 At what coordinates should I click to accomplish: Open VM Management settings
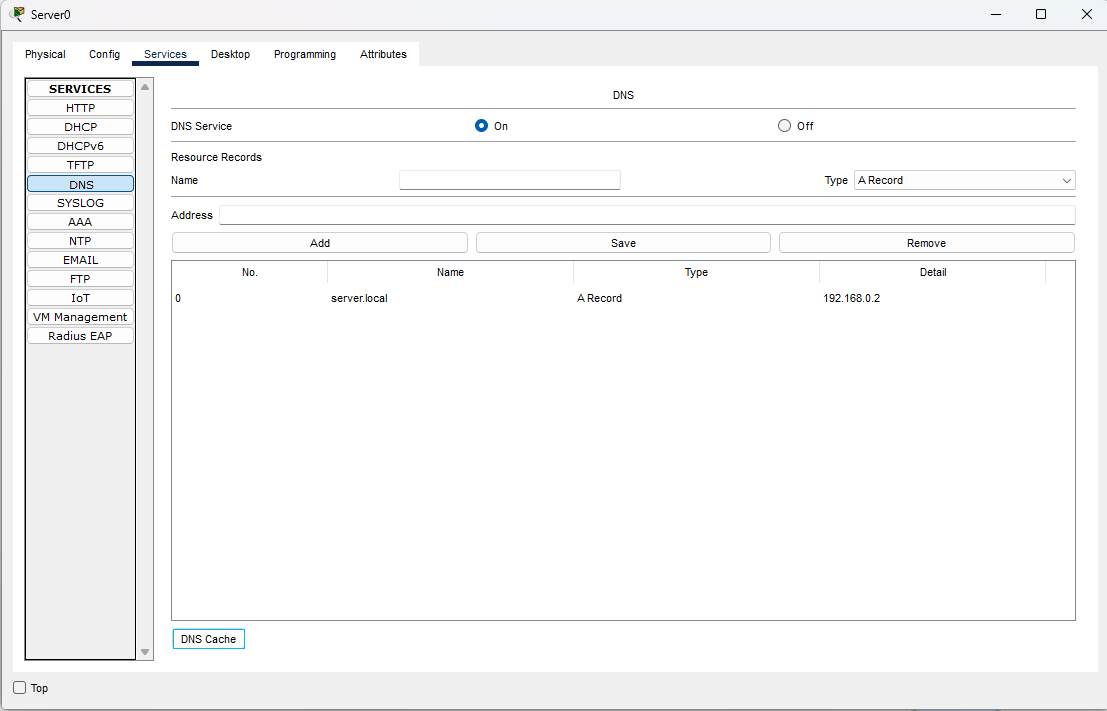[x=80, y=316]
